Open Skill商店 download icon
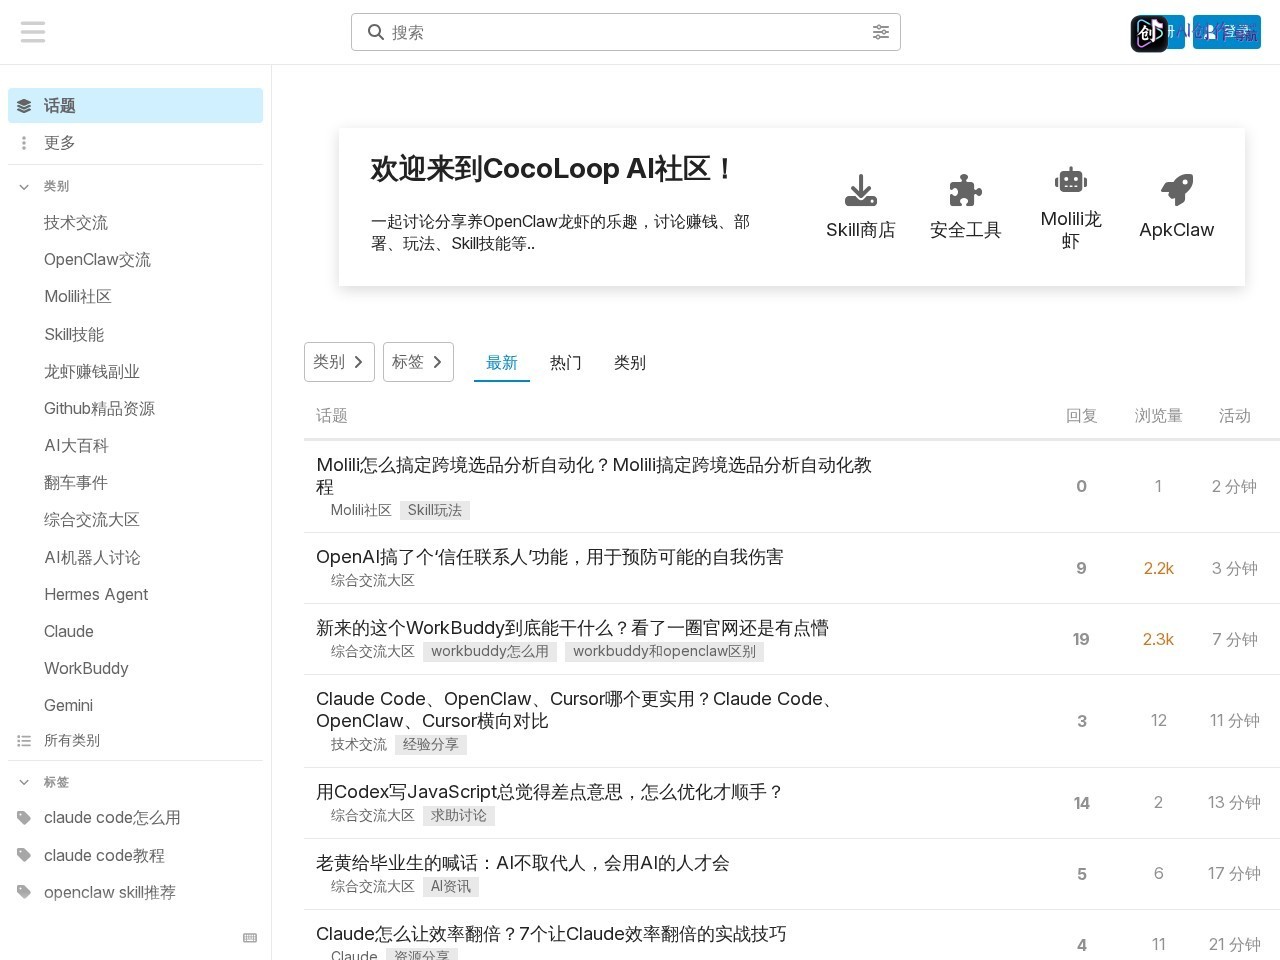The image size is (1280, 960). (861, 190)
